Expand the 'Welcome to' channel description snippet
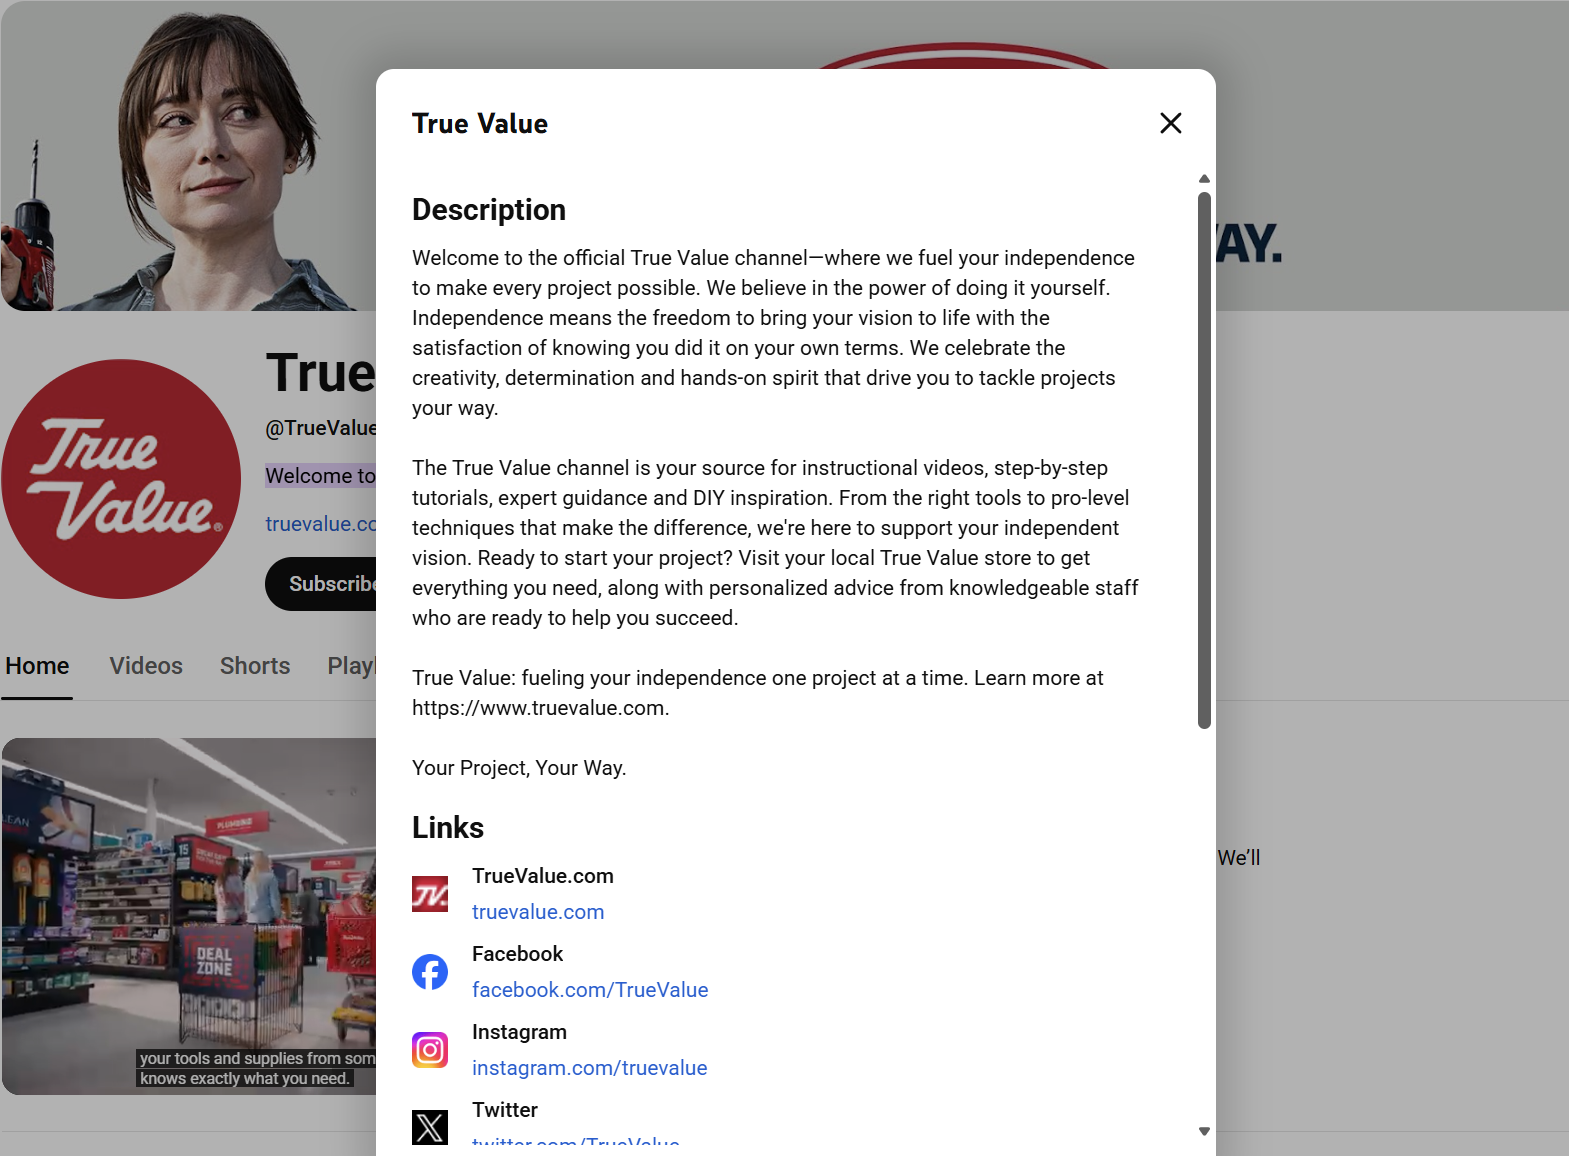1569x1156 pixels. click(320, 476)
